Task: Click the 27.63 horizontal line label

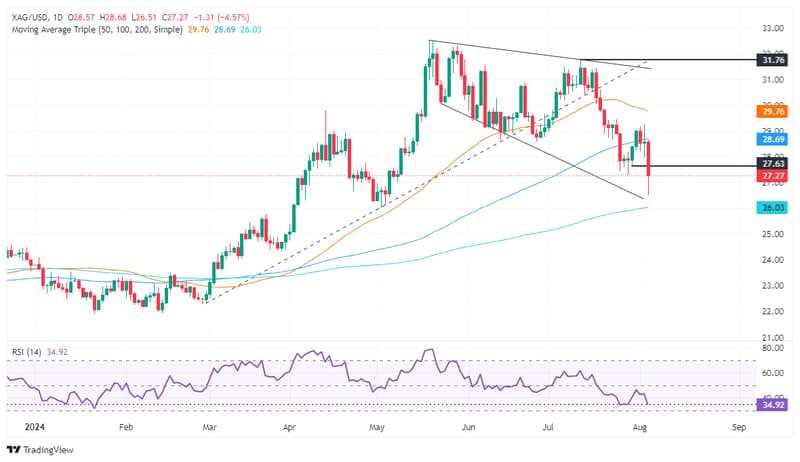Action: 772,164
